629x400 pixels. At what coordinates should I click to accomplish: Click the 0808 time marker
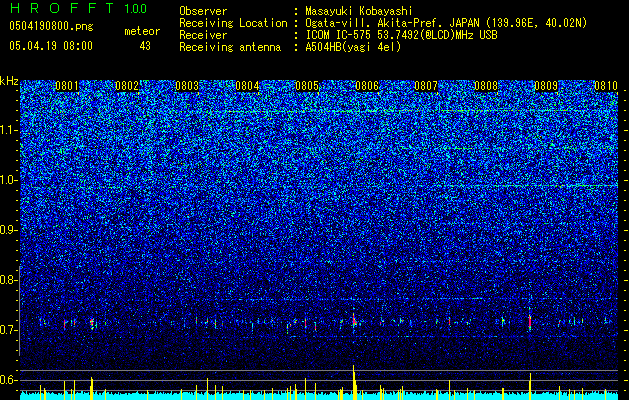click(486, 86)
